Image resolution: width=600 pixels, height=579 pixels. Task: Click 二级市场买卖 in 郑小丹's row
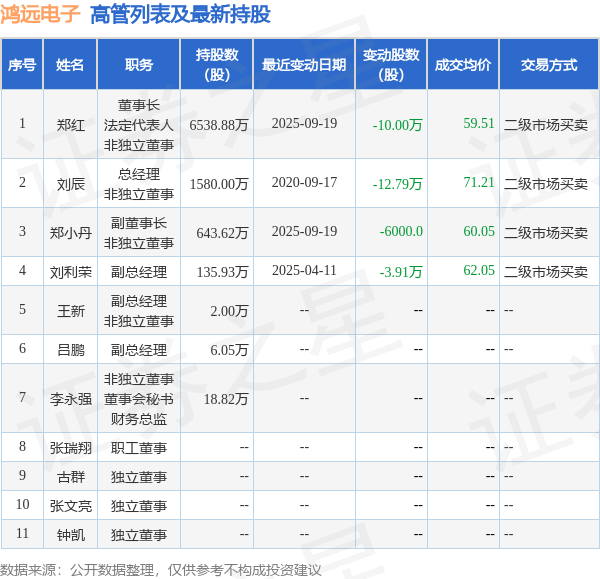546,233
